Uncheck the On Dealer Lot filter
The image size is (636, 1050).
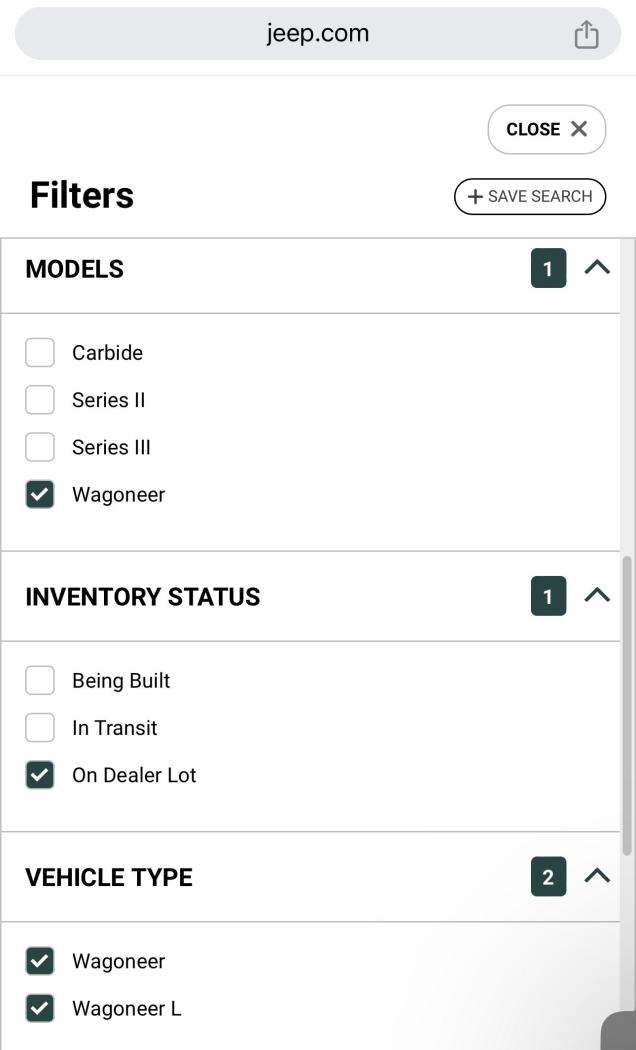coord(40,775)
